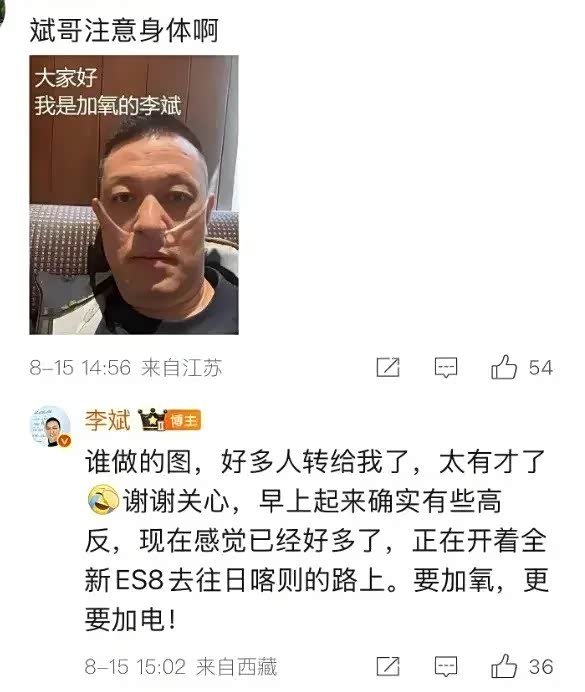Select the comment text 斌哥注意身体啊
The width and height of the screenshot is (585, 692).
pyautogui.click(x=124, y=30)
